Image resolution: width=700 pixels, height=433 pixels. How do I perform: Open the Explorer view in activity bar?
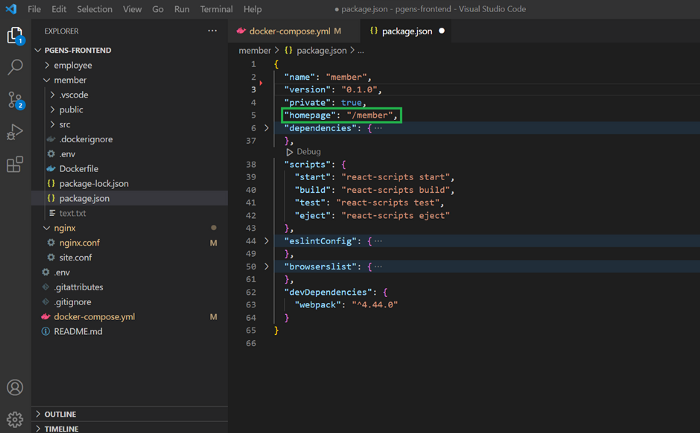pyautogui.click(x=15, y=35)
